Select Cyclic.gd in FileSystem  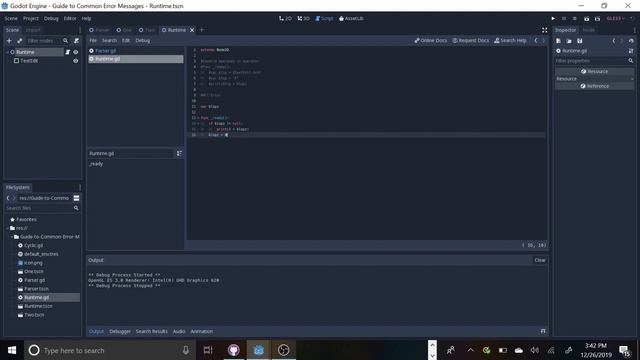pos(33,246)
